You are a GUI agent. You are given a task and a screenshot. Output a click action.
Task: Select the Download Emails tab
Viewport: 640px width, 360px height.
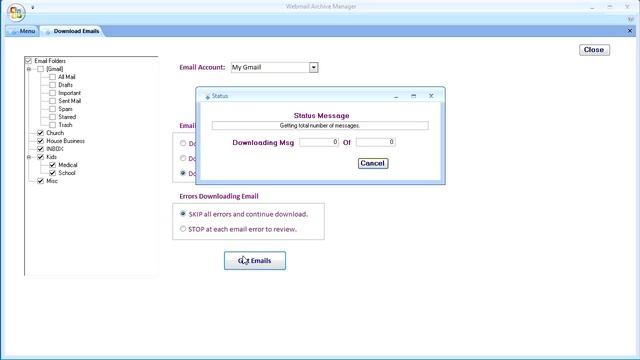pos(72,31)
